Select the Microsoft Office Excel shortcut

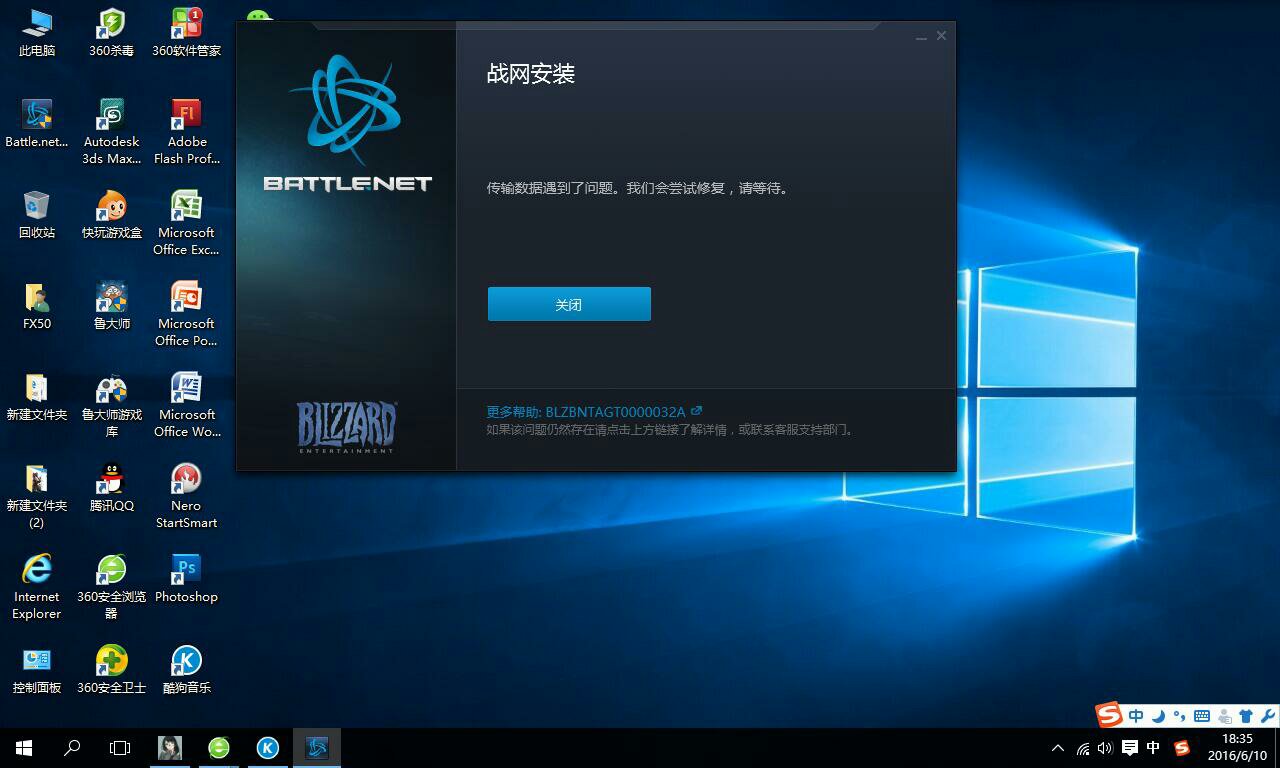(186, 223)
